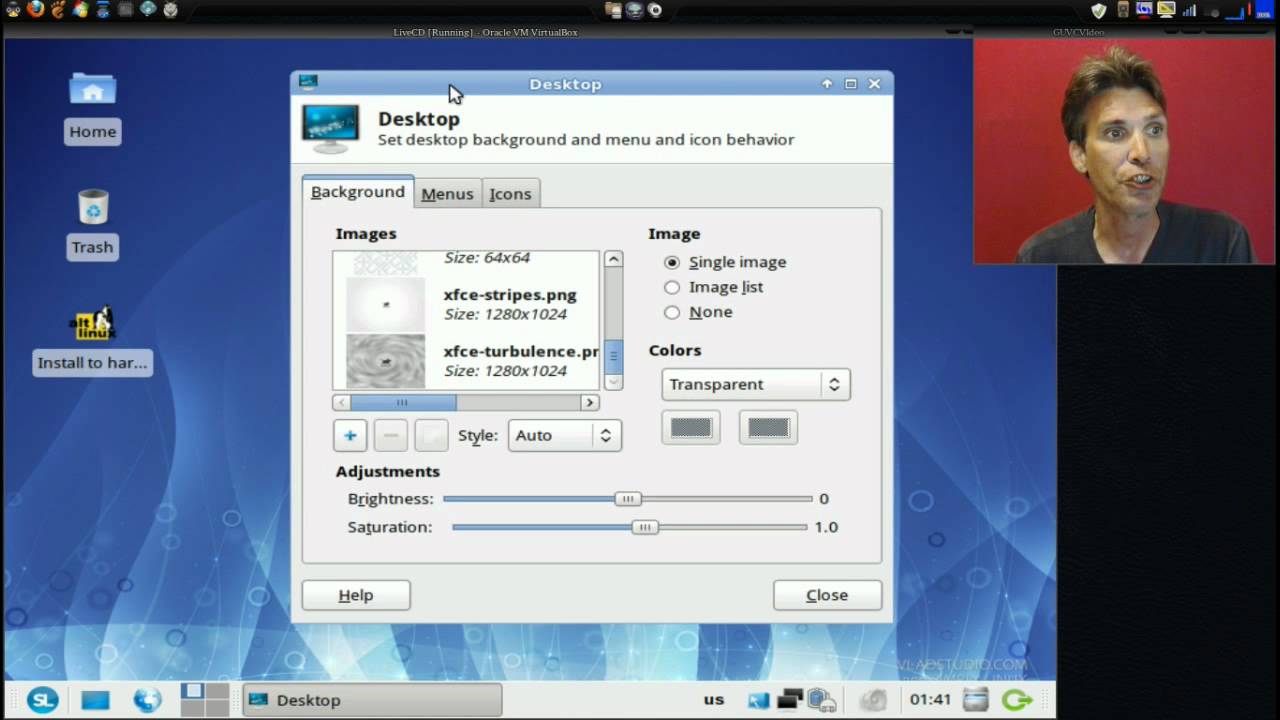Open the Transparent colors dropdown

[756, 384]
